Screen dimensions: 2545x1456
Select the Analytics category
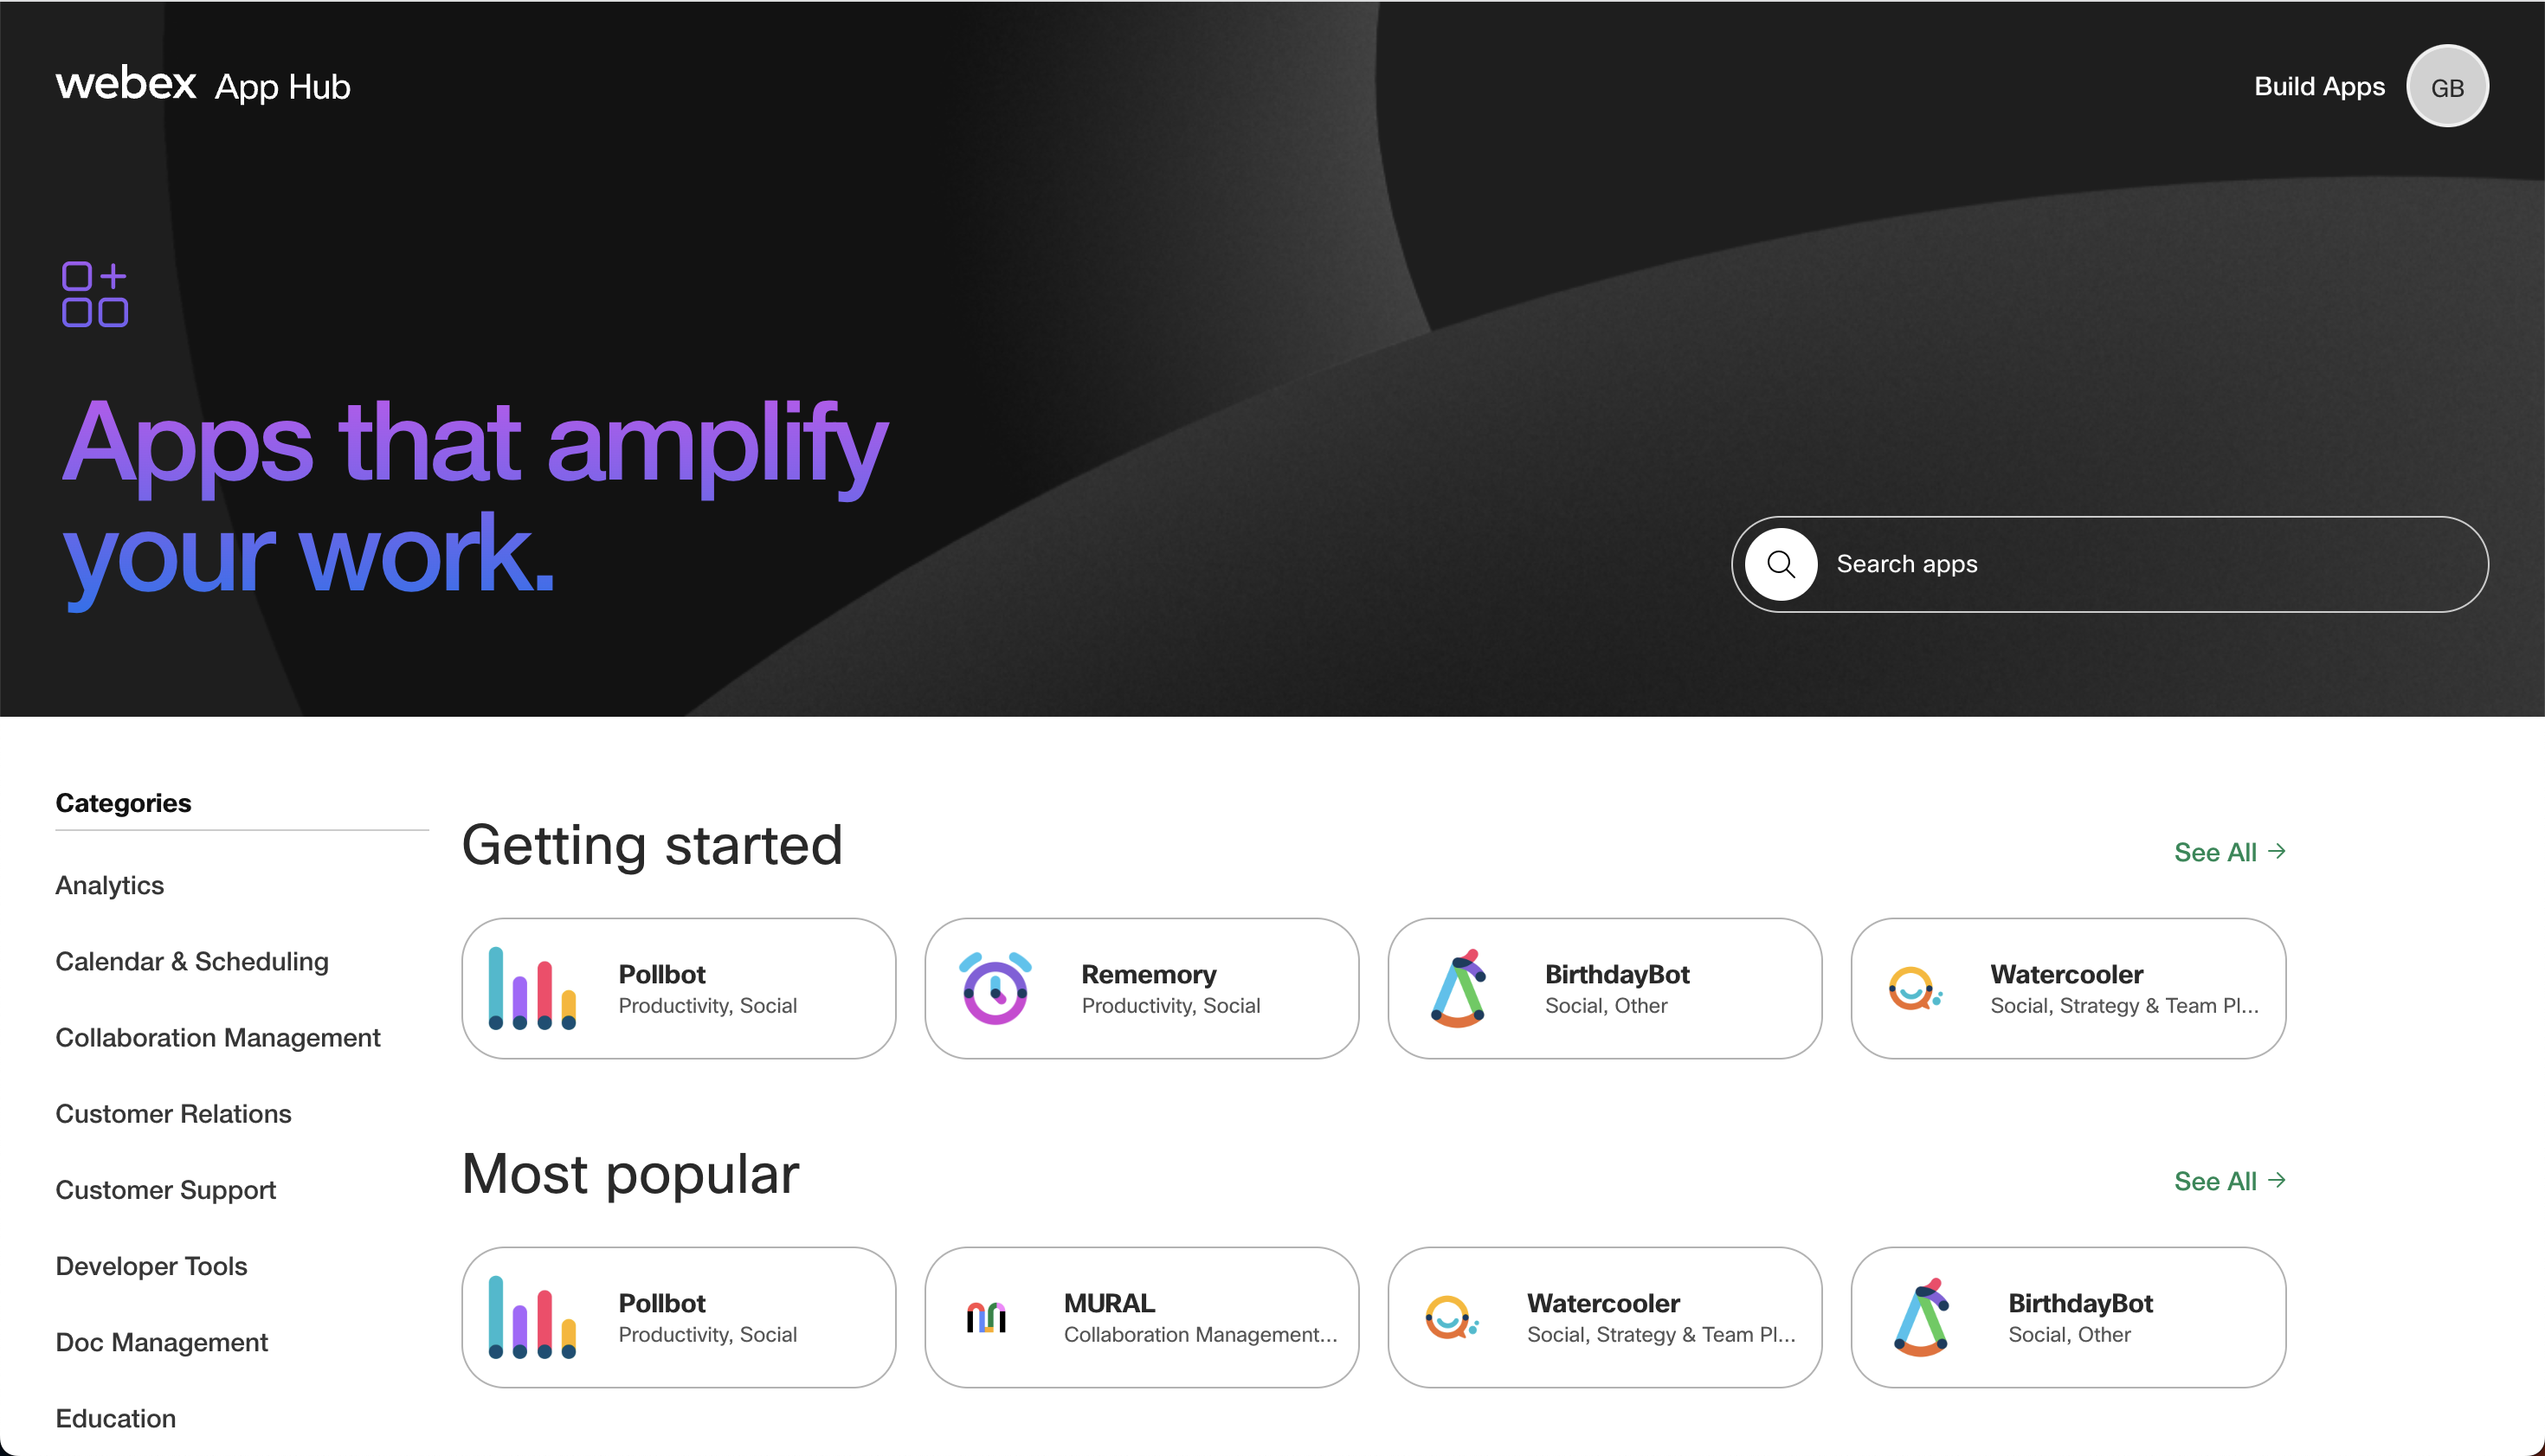108,885
